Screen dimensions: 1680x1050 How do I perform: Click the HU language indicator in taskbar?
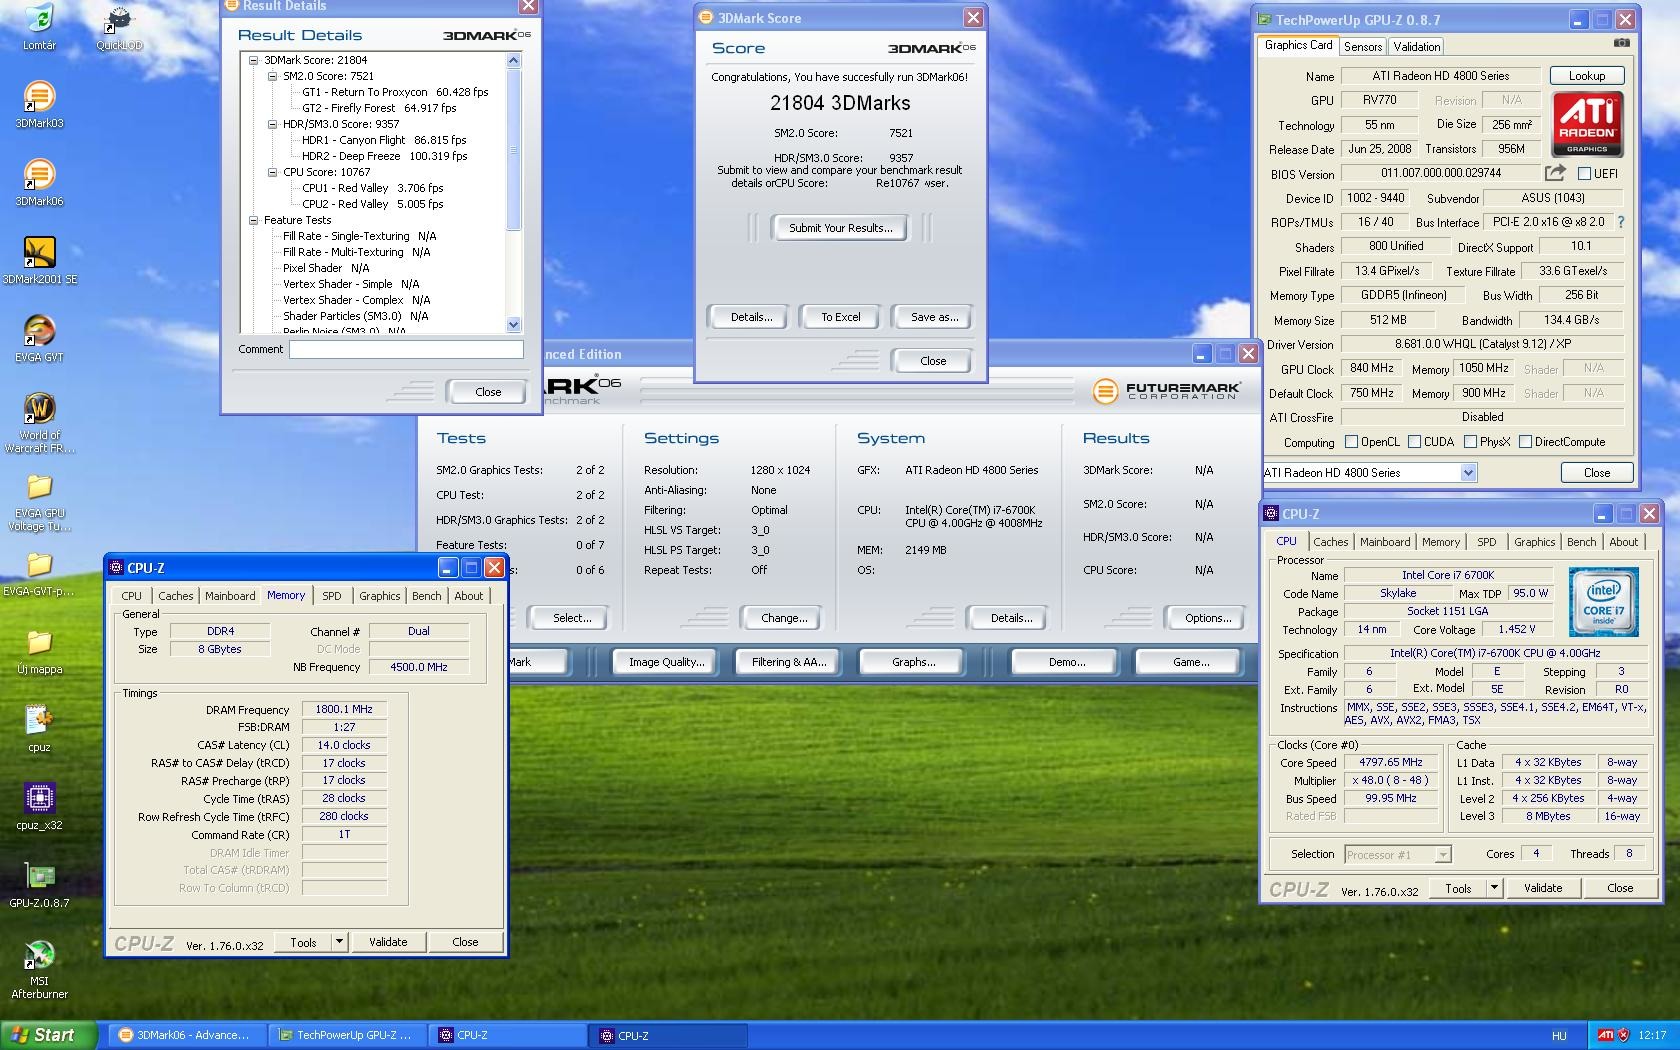(1559, 1036)
